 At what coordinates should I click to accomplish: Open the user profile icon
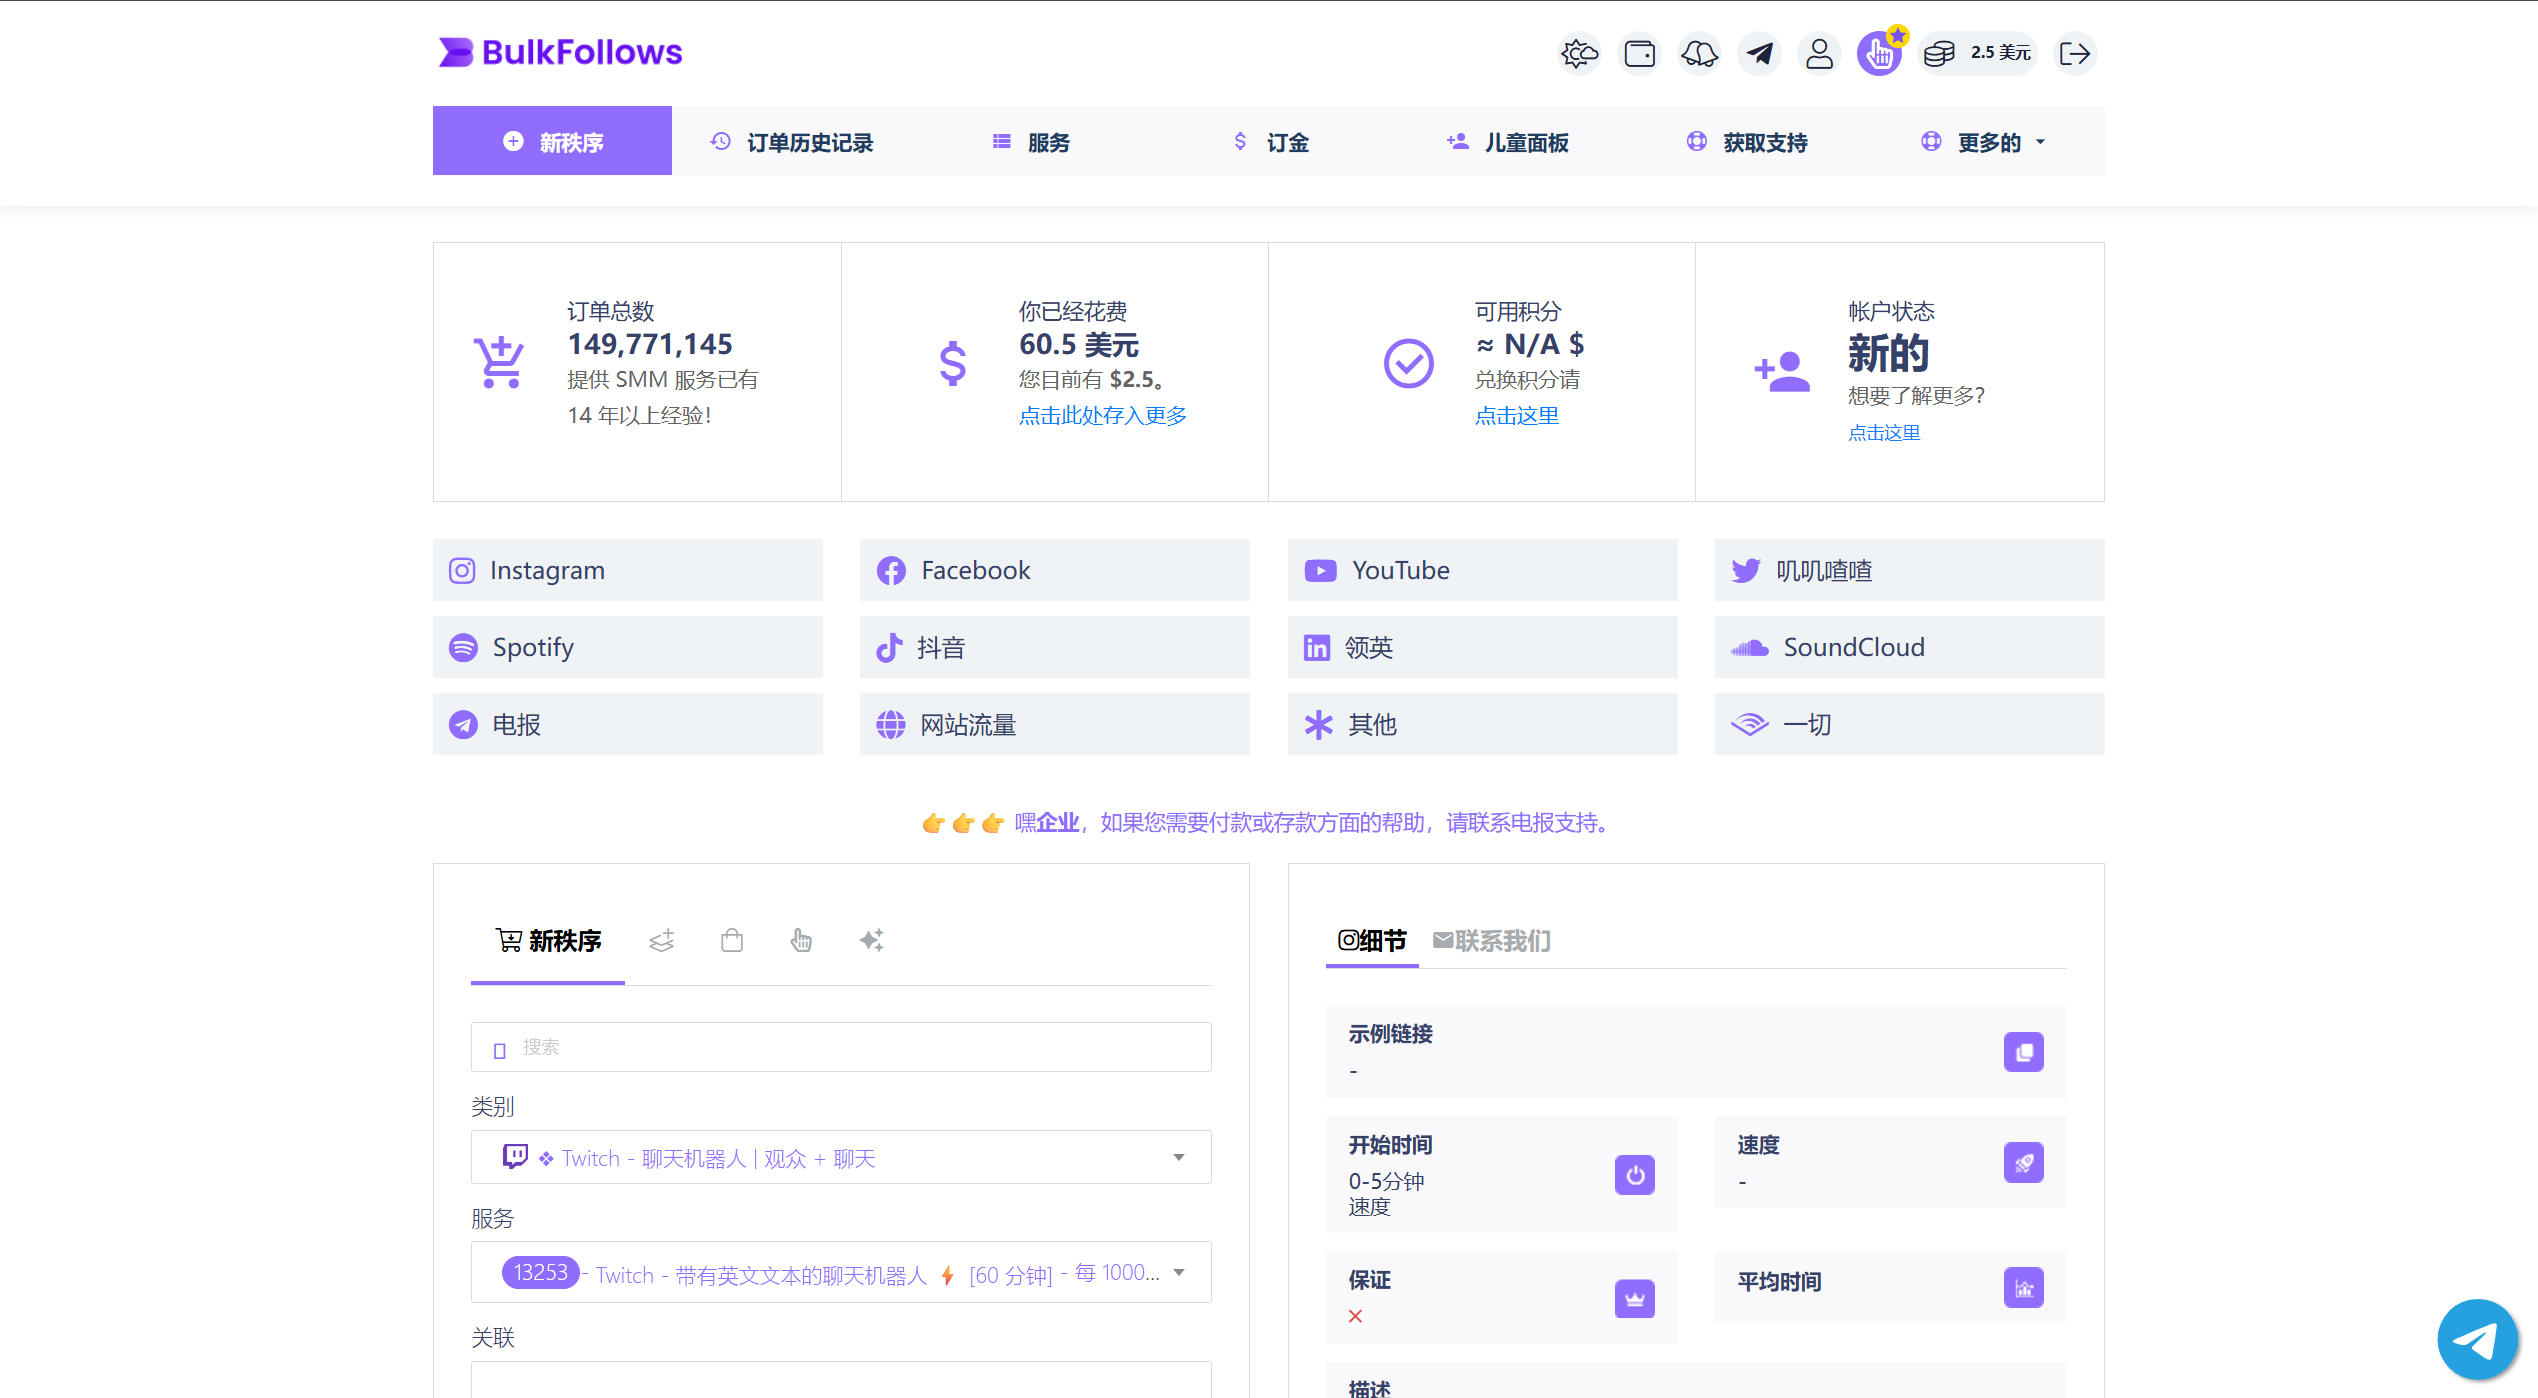tap(1820, 53)
